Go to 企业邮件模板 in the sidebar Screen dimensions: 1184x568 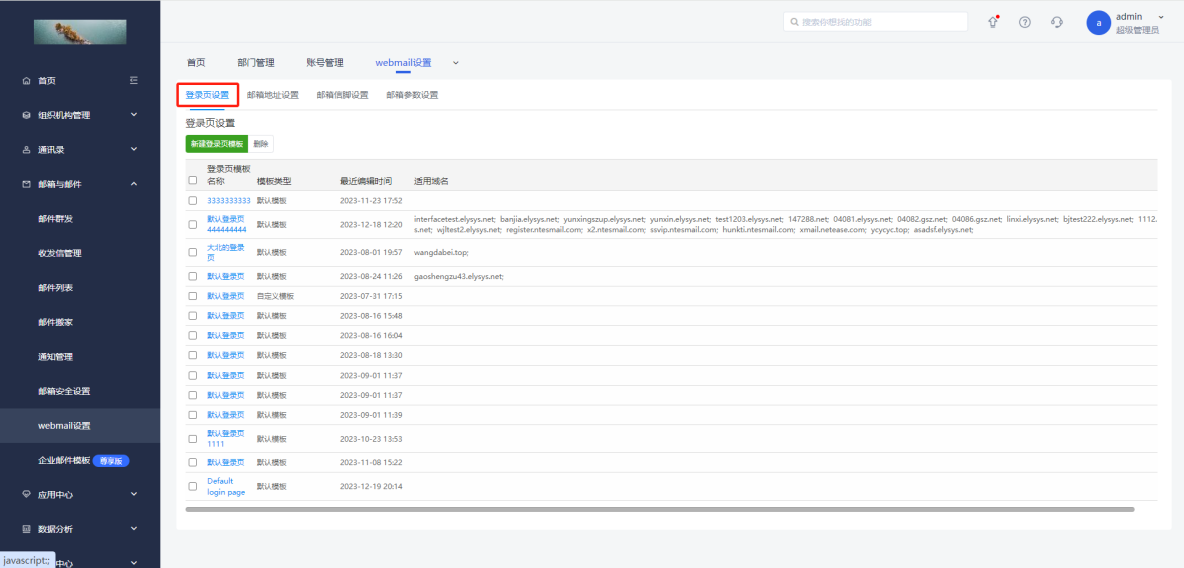pos(64,461)
